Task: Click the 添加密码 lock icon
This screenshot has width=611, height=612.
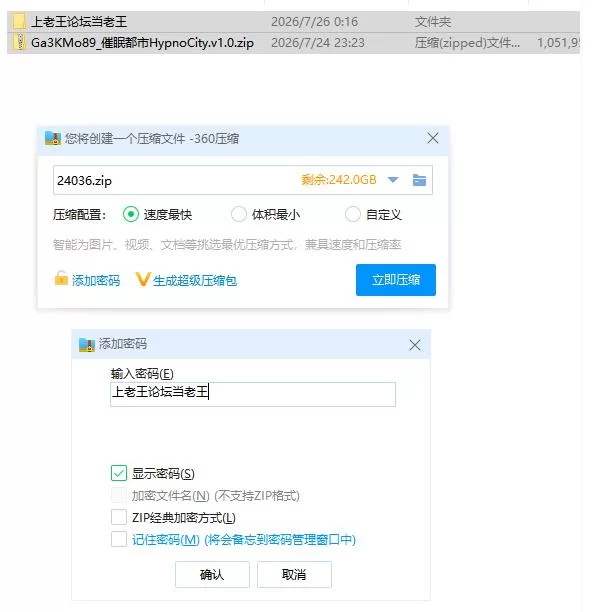Action: 61,278
